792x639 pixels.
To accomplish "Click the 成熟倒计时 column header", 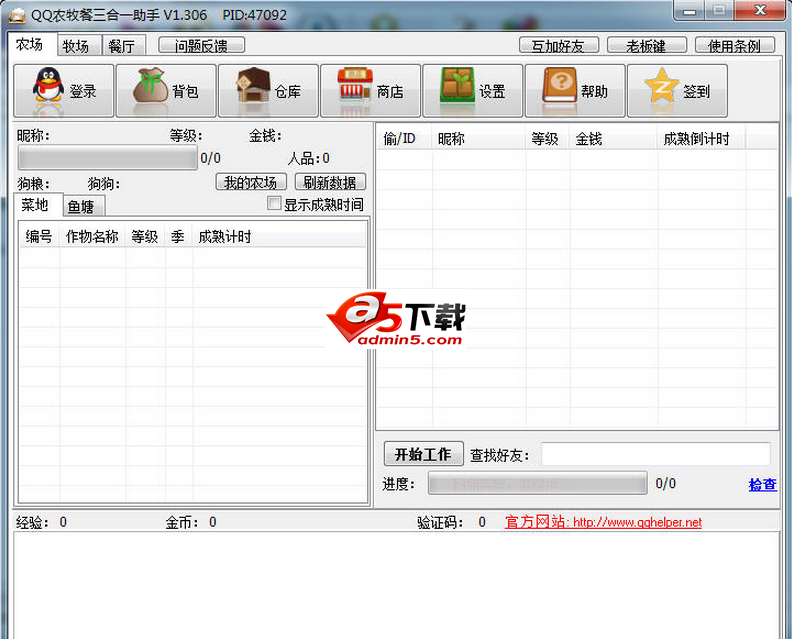I will click(x=701, y=138).
